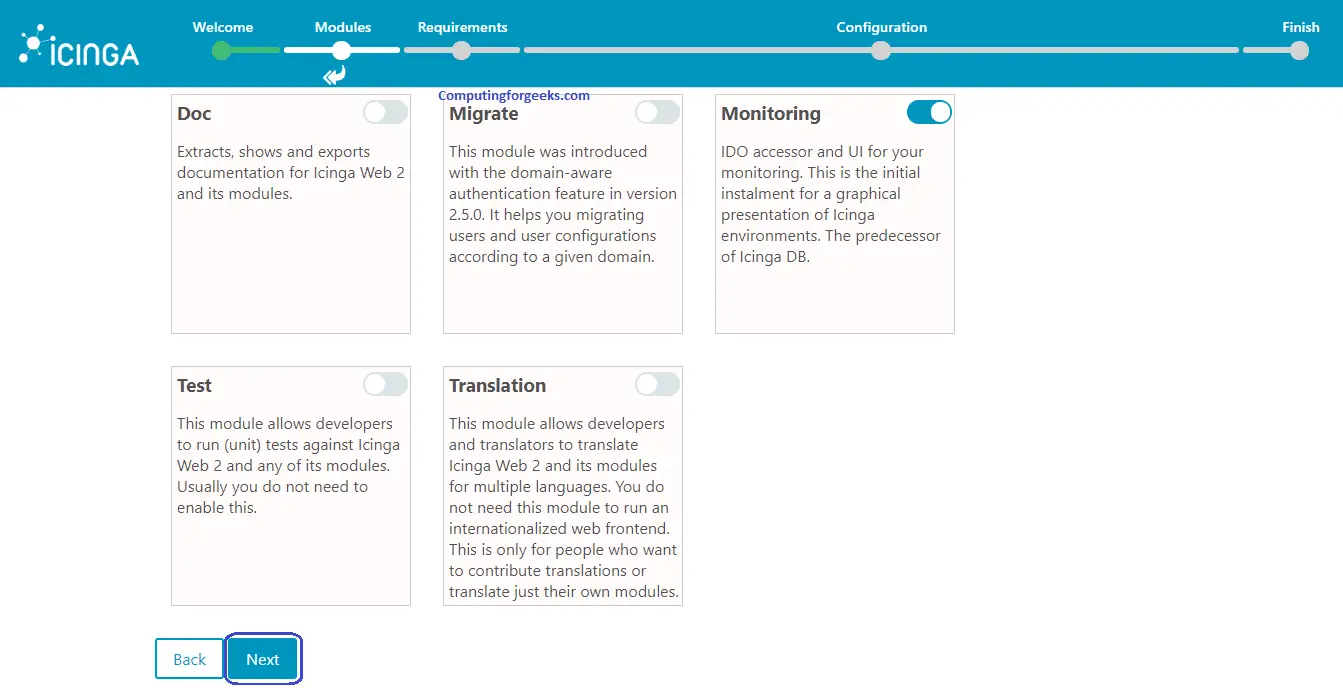The height and width of the screenshot is (695, 1343).
Task: Click the Modules step circle
Action: pos(342,50)
